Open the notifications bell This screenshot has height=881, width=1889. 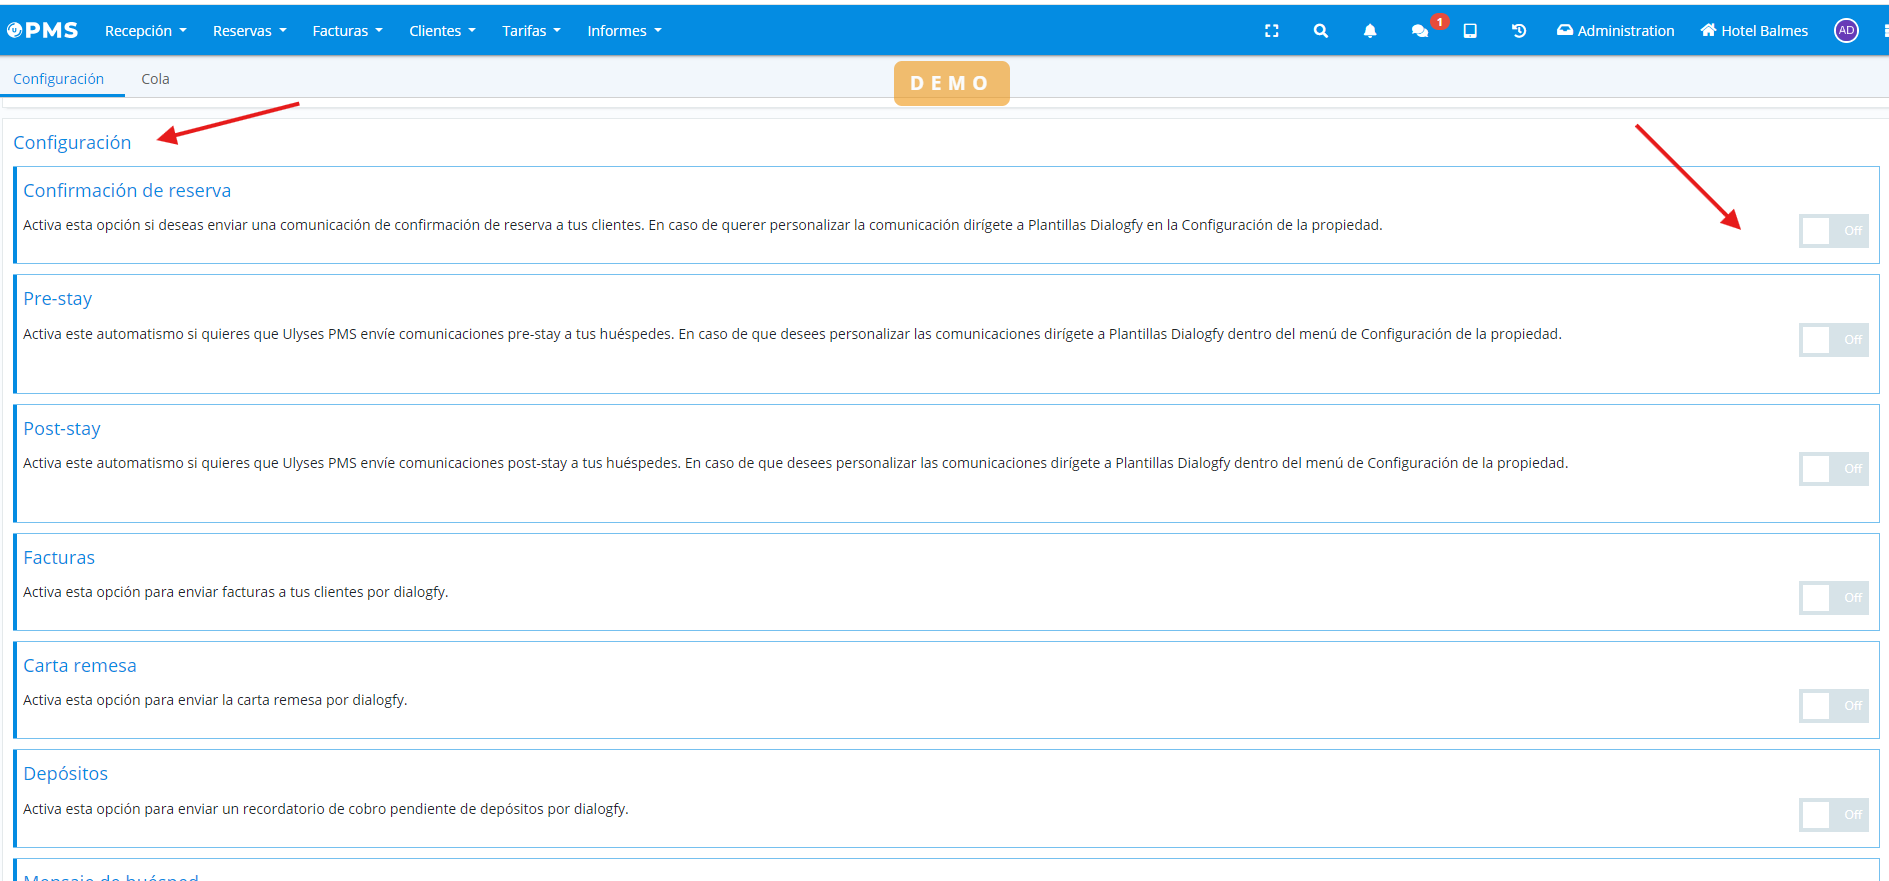tap(1369, 31)
